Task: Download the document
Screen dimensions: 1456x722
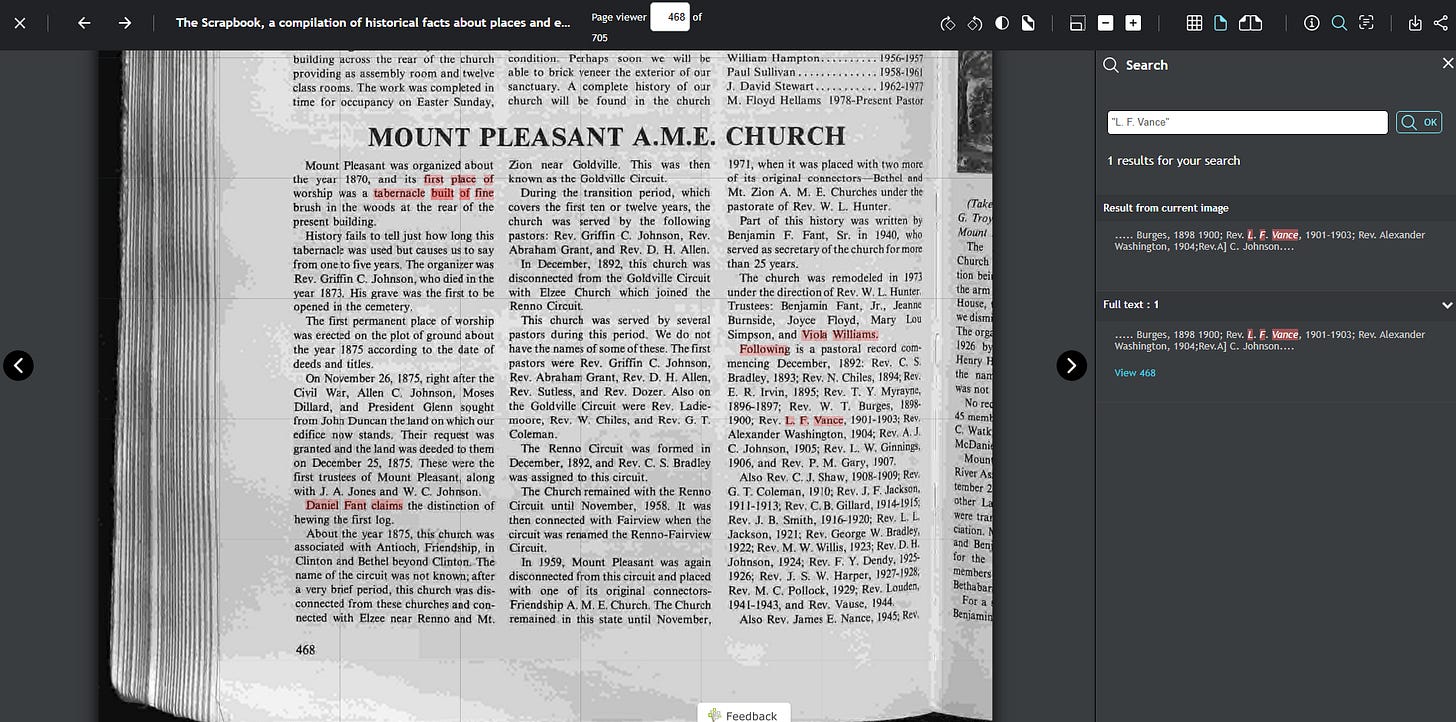Action: coord(1415,23)
